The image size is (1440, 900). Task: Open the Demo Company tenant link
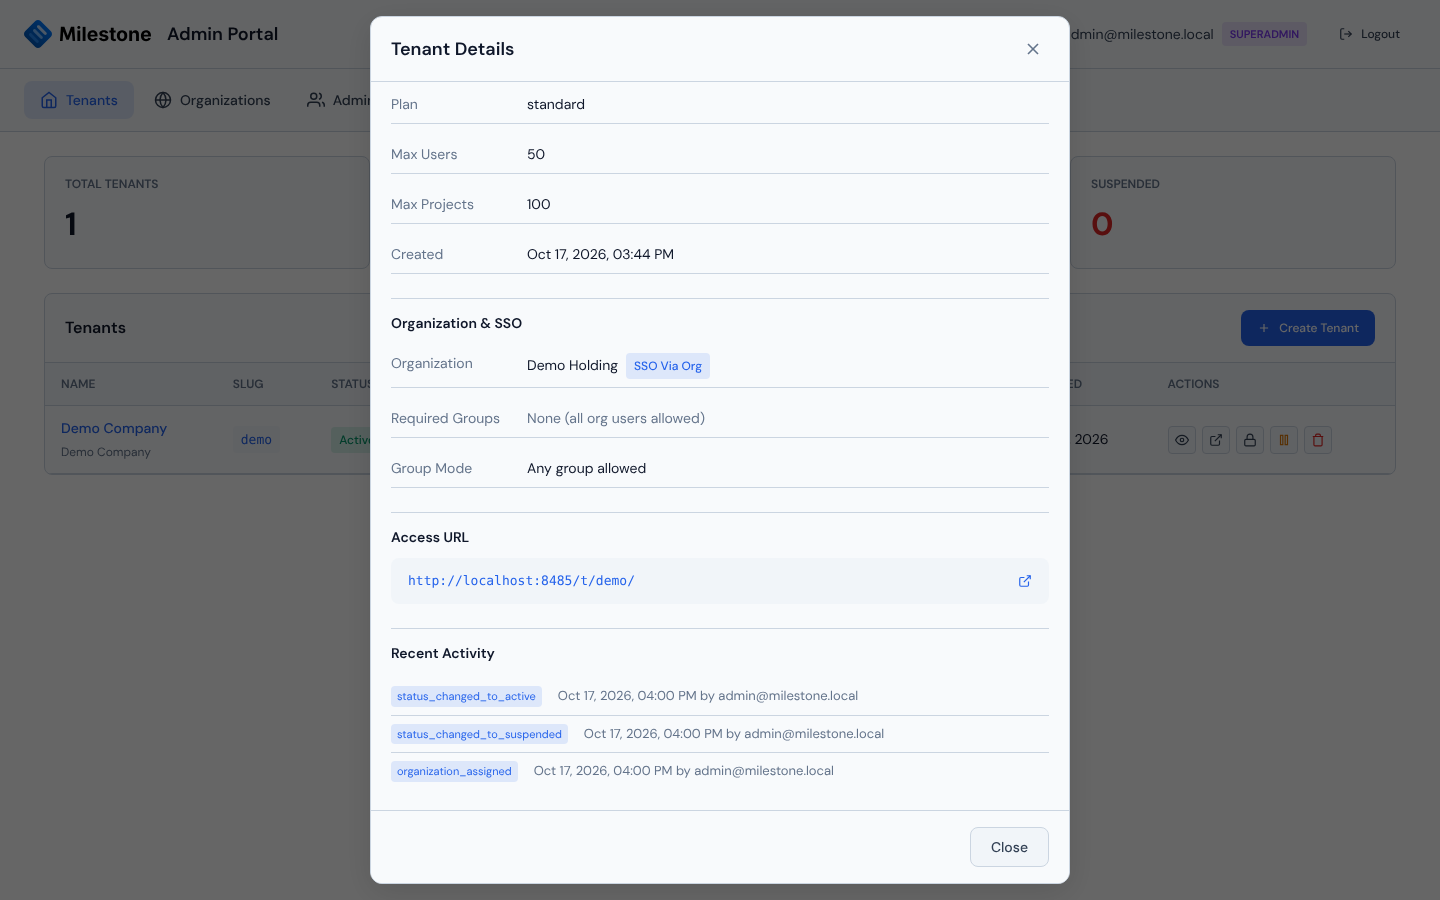(x=114, y=428)
